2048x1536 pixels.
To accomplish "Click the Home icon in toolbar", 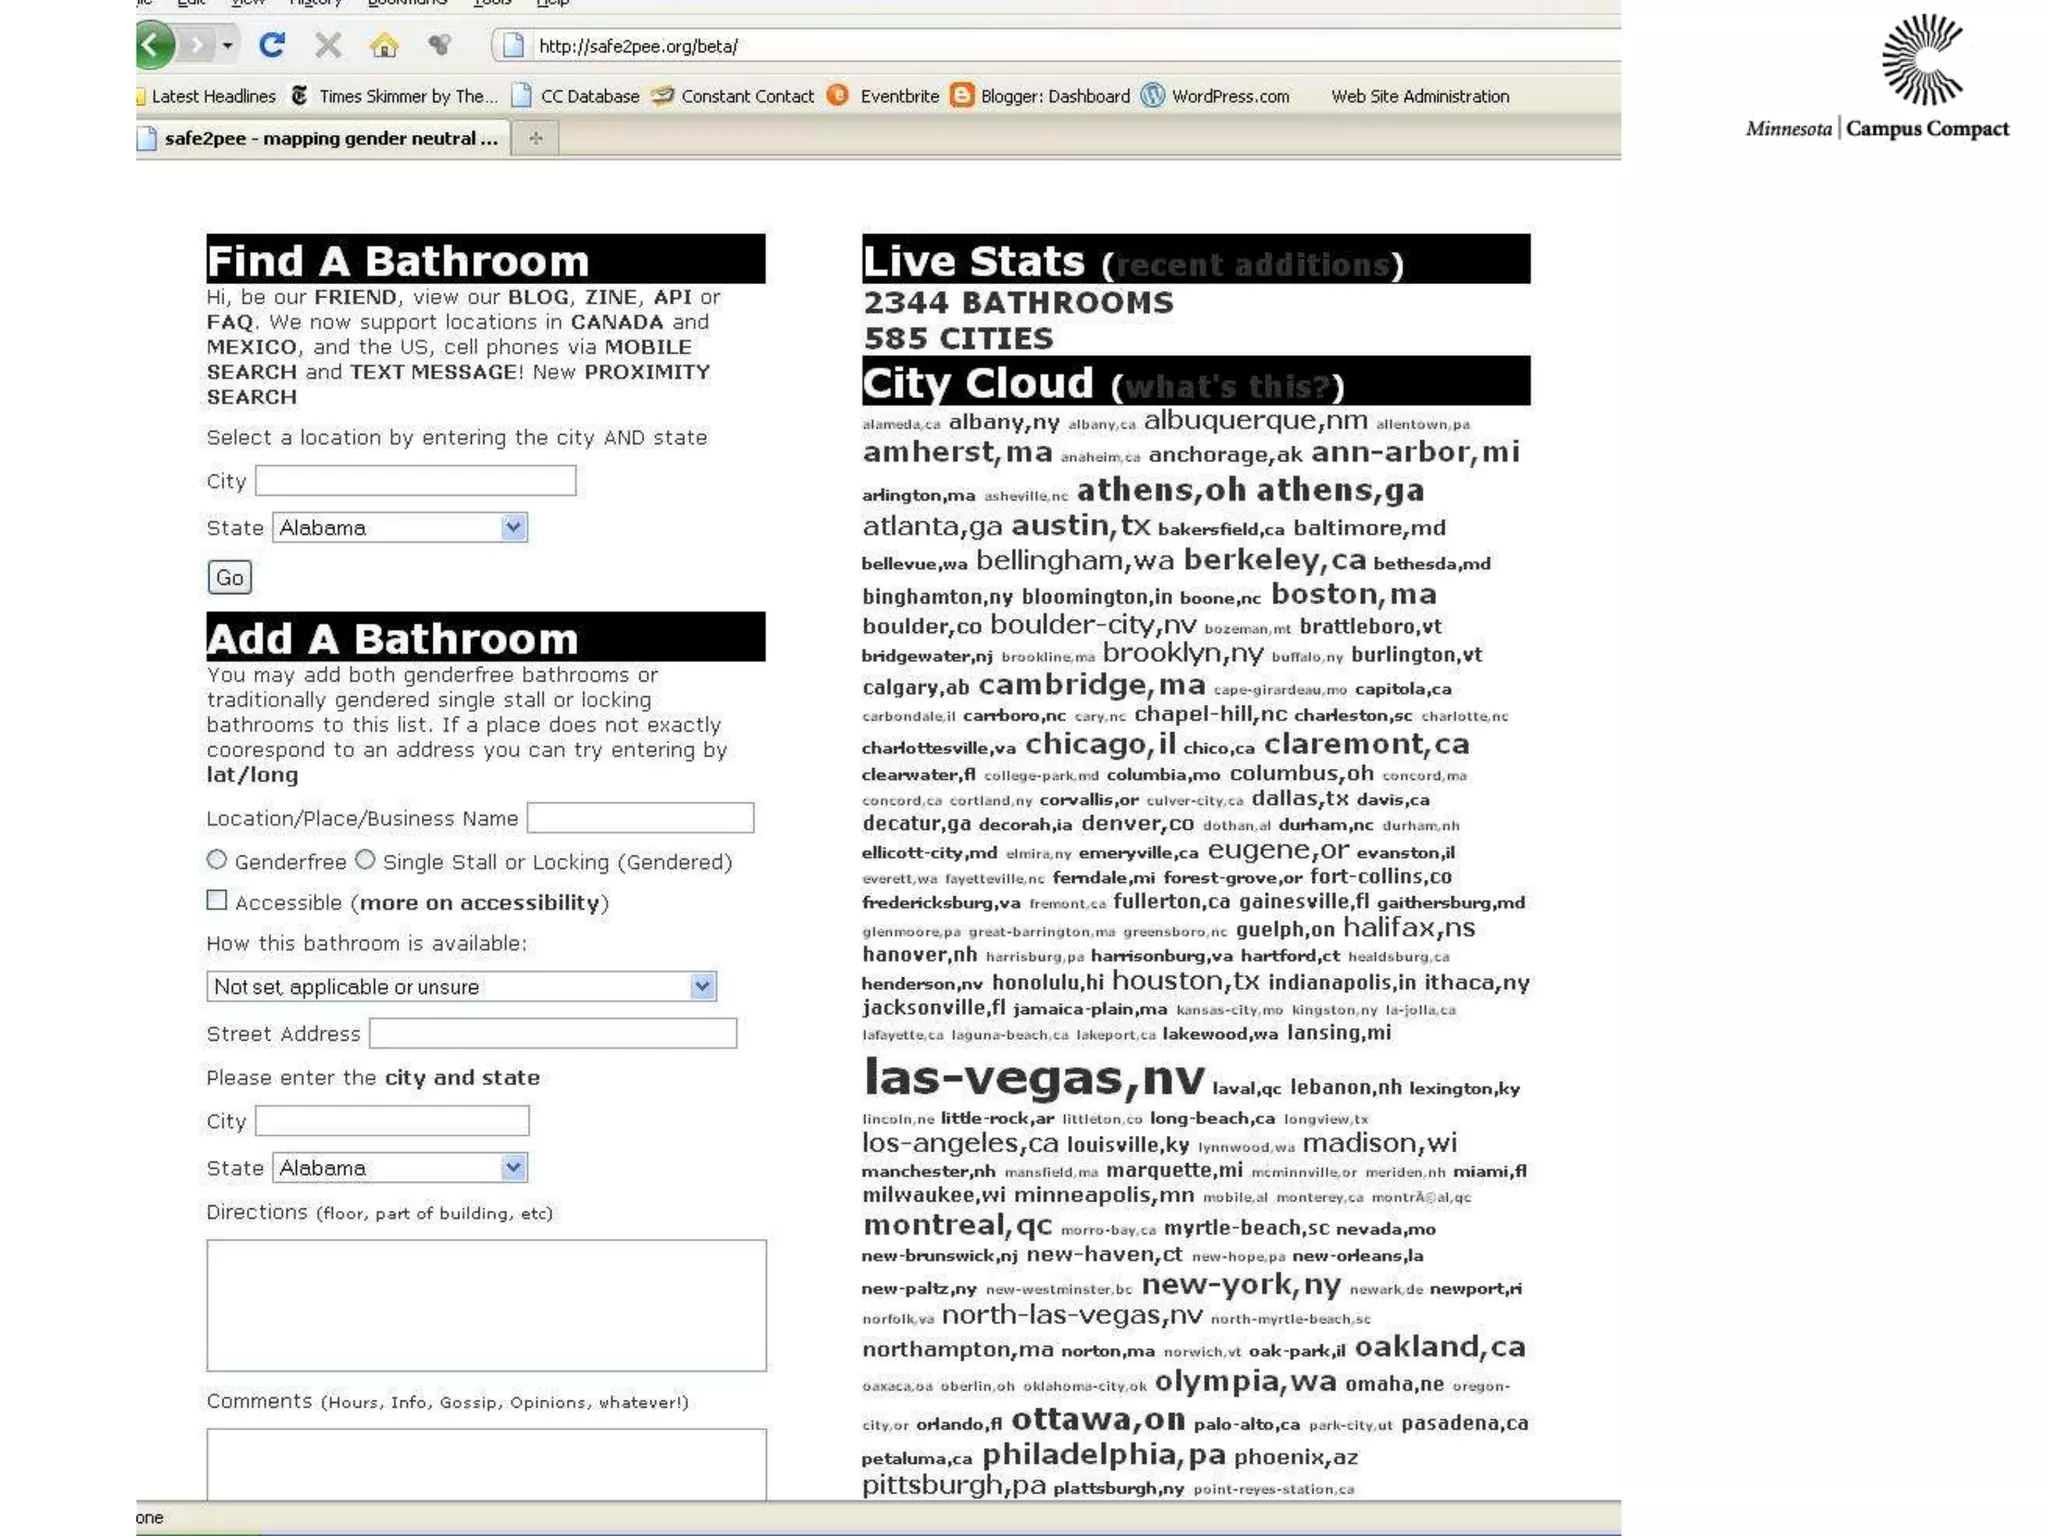I will click(384, 45).
